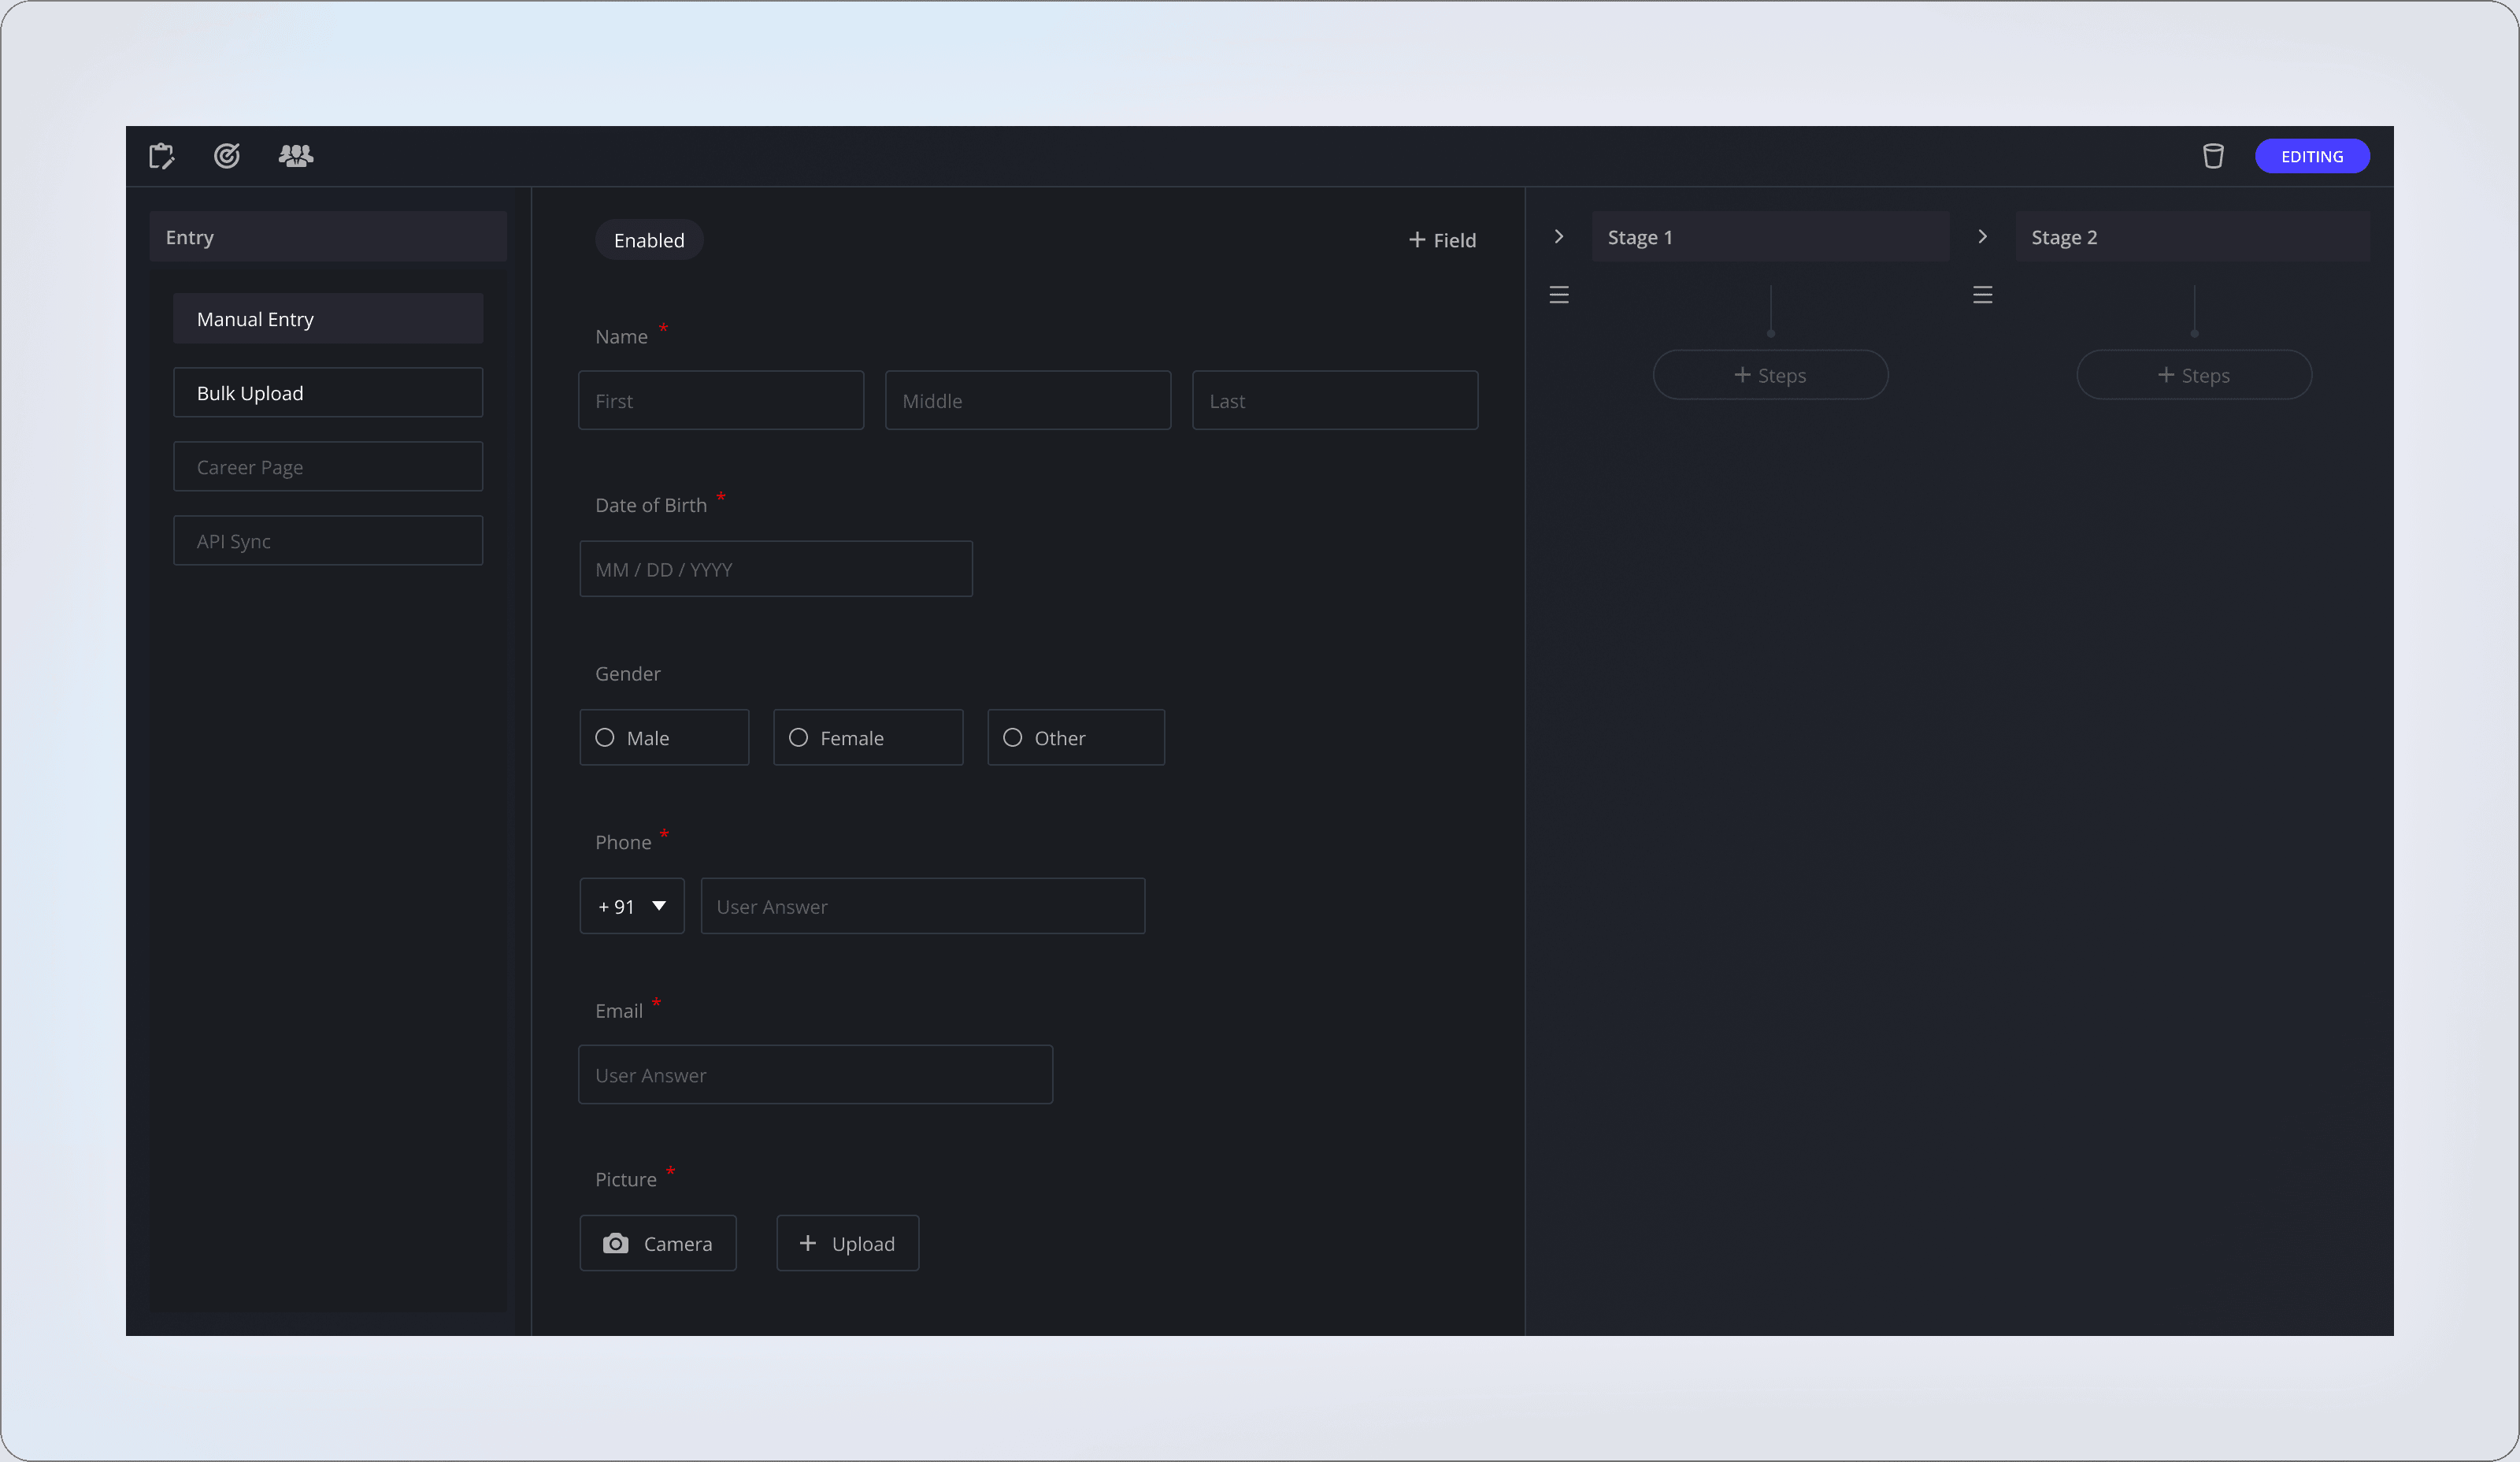Click the trash delete icon

pyautogui.click(x=2212, y=156)
